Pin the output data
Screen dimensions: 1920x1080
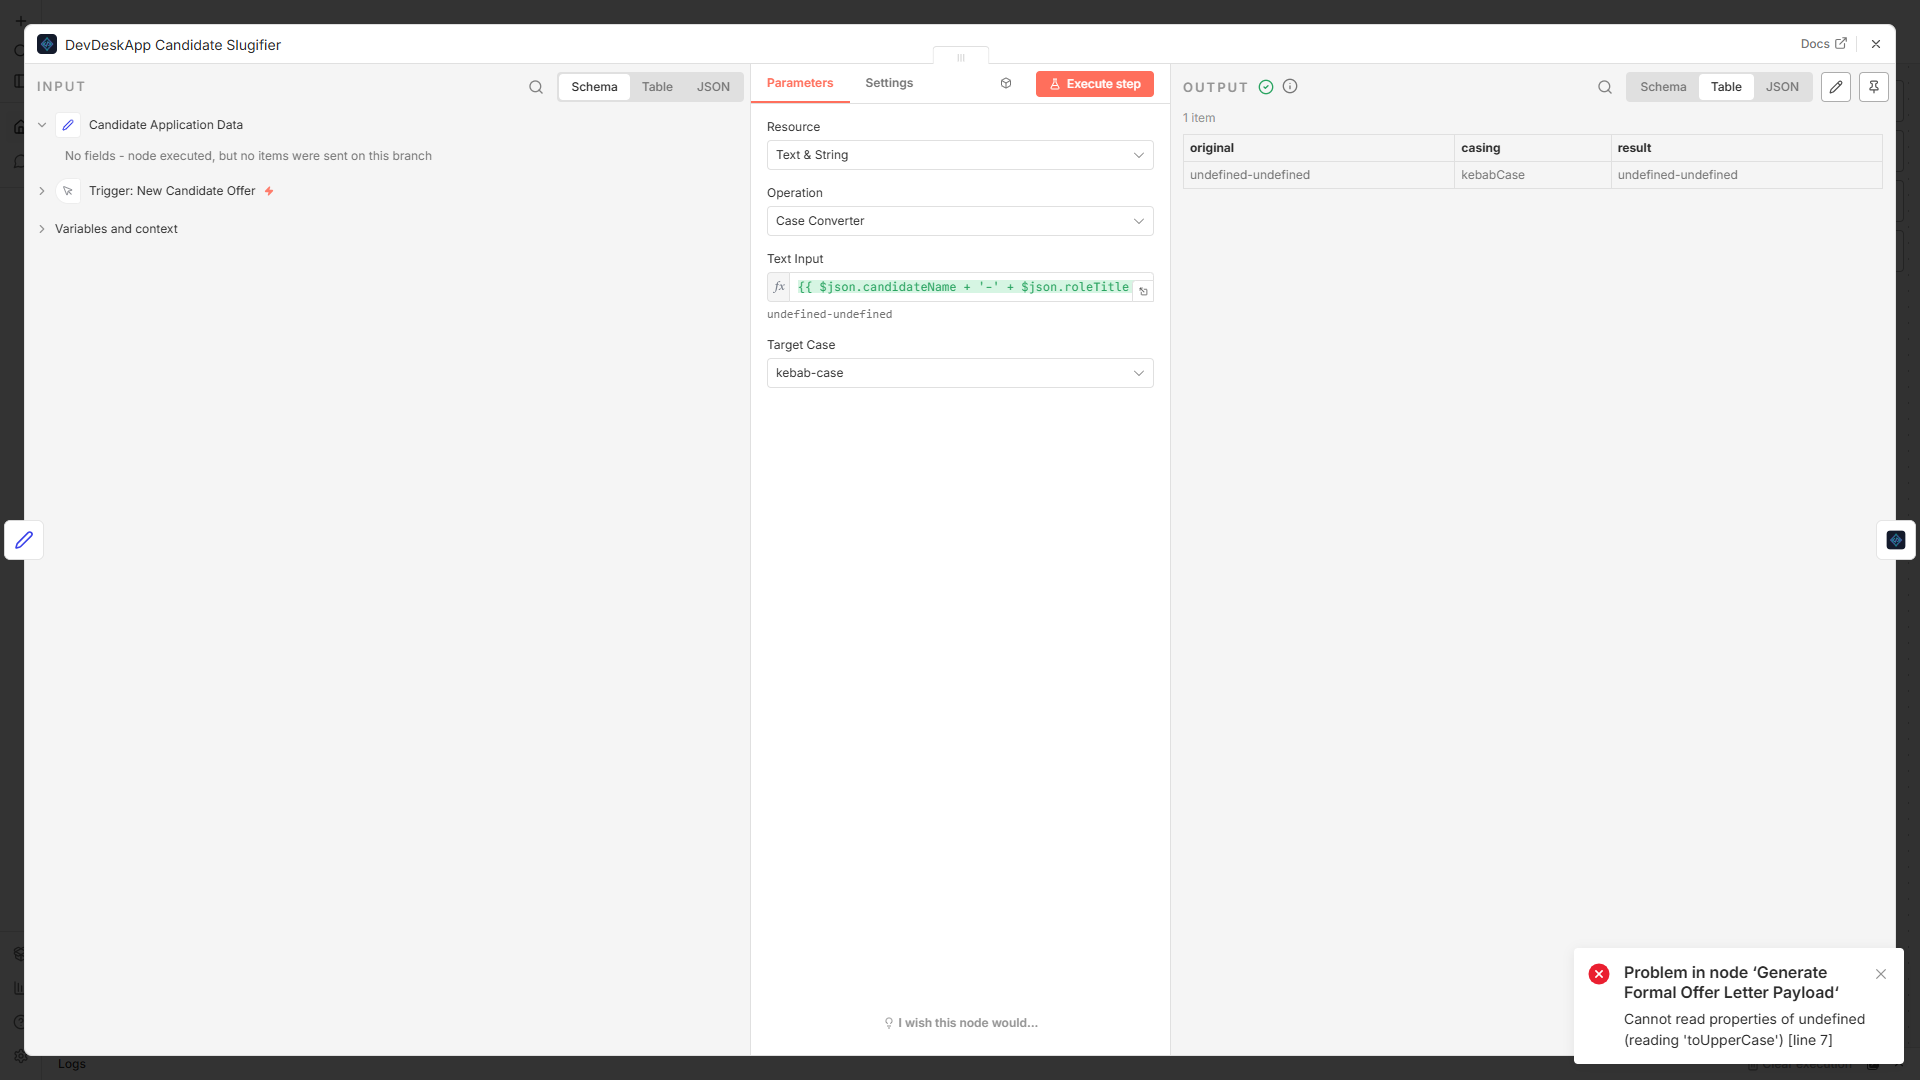pyautogui.click(x=1874, y=87)
